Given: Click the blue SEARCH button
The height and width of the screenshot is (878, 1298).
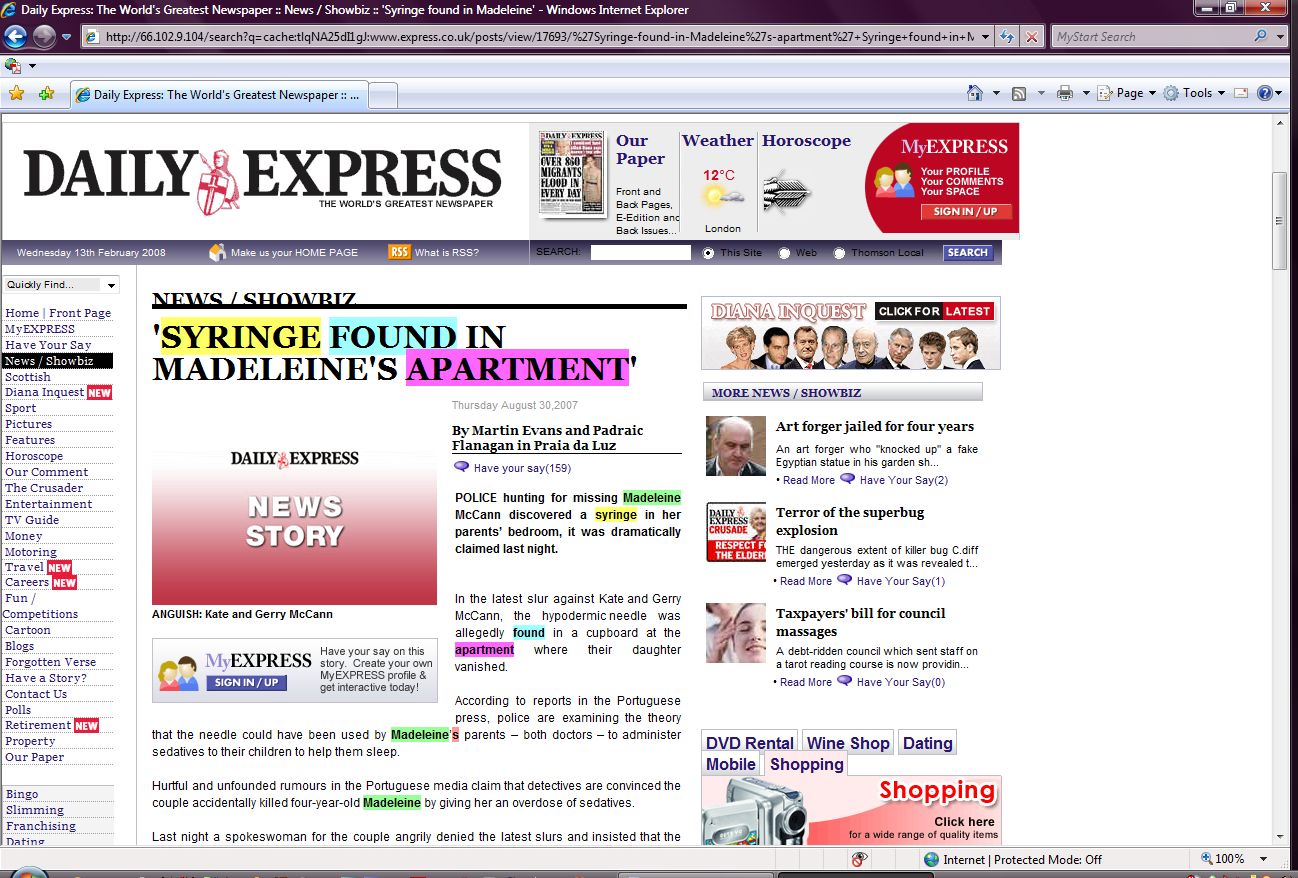Looking at the screenshot, I should click(x=967, y=253).
